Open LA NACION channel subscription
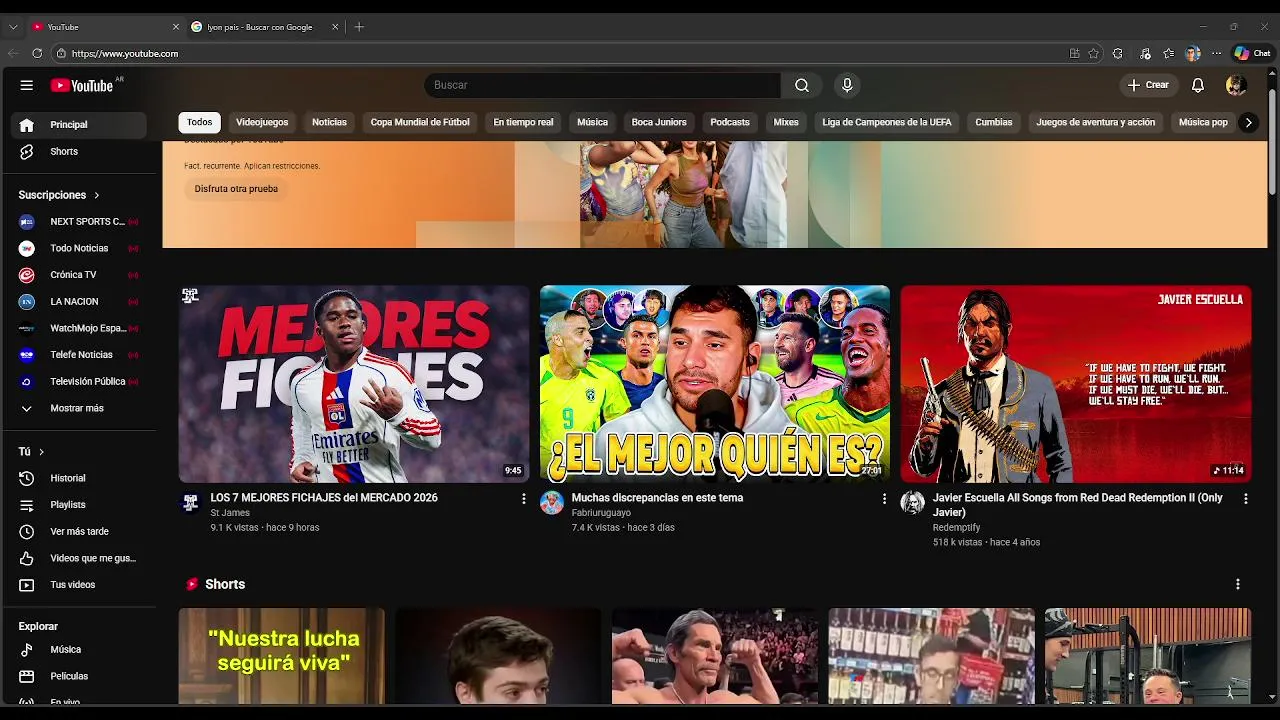1280x720 pixels. (x=79, y=302)
